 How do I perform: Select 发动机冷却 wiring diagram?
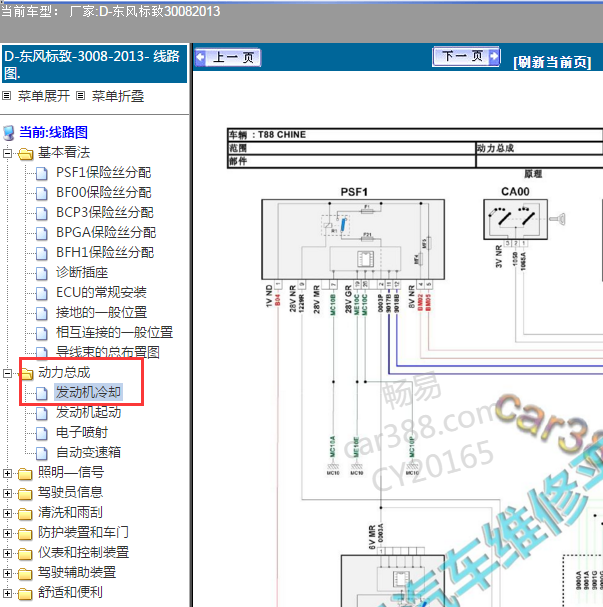(x=89, y=392)
